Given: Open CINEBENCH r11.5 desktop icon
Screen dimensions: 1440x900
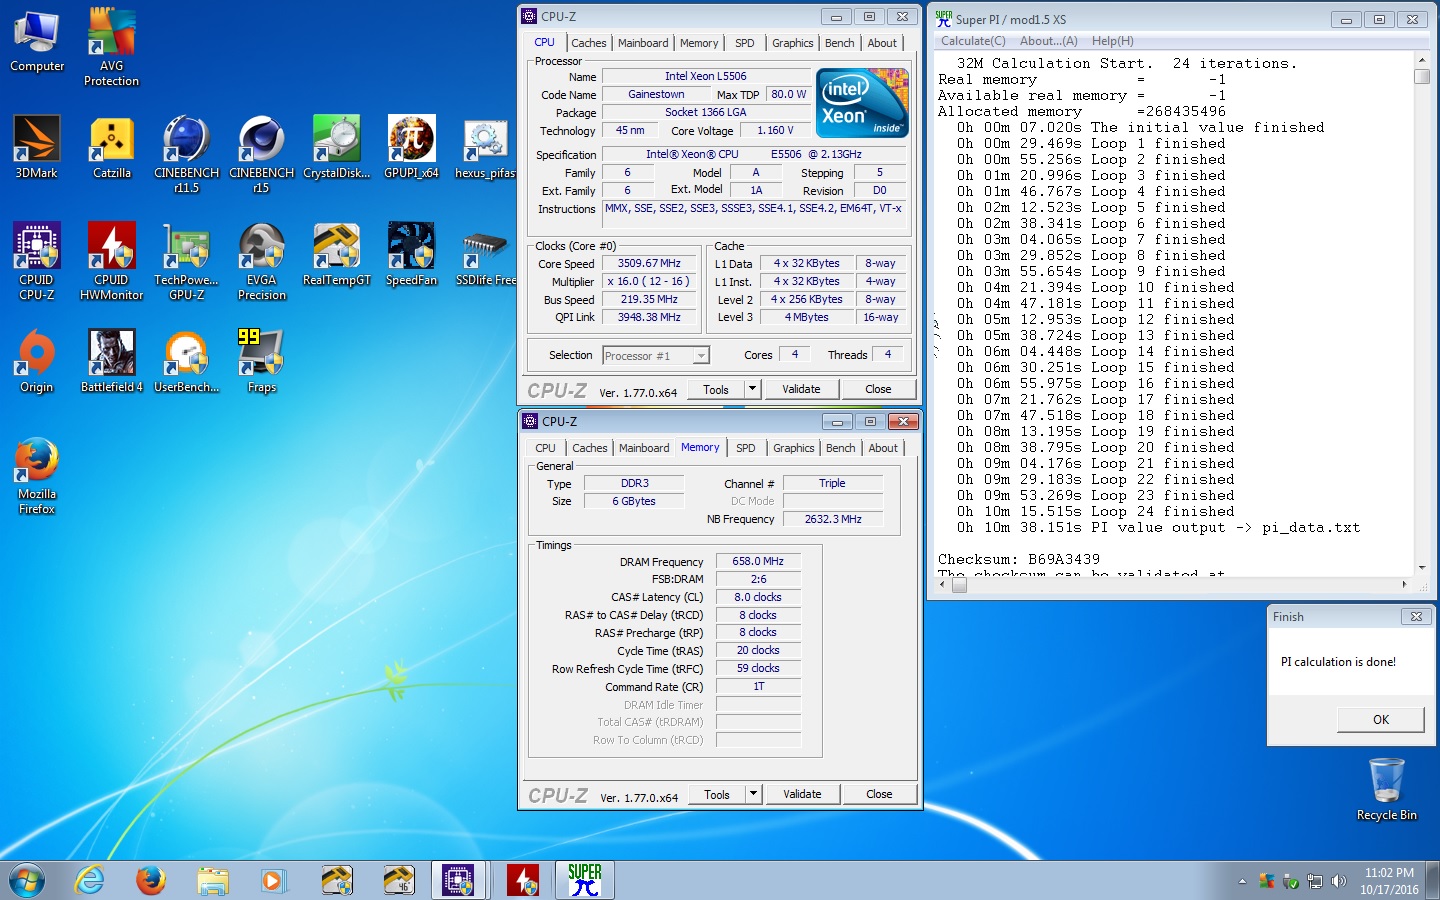Looking at the screenshot, I should 186,154.
